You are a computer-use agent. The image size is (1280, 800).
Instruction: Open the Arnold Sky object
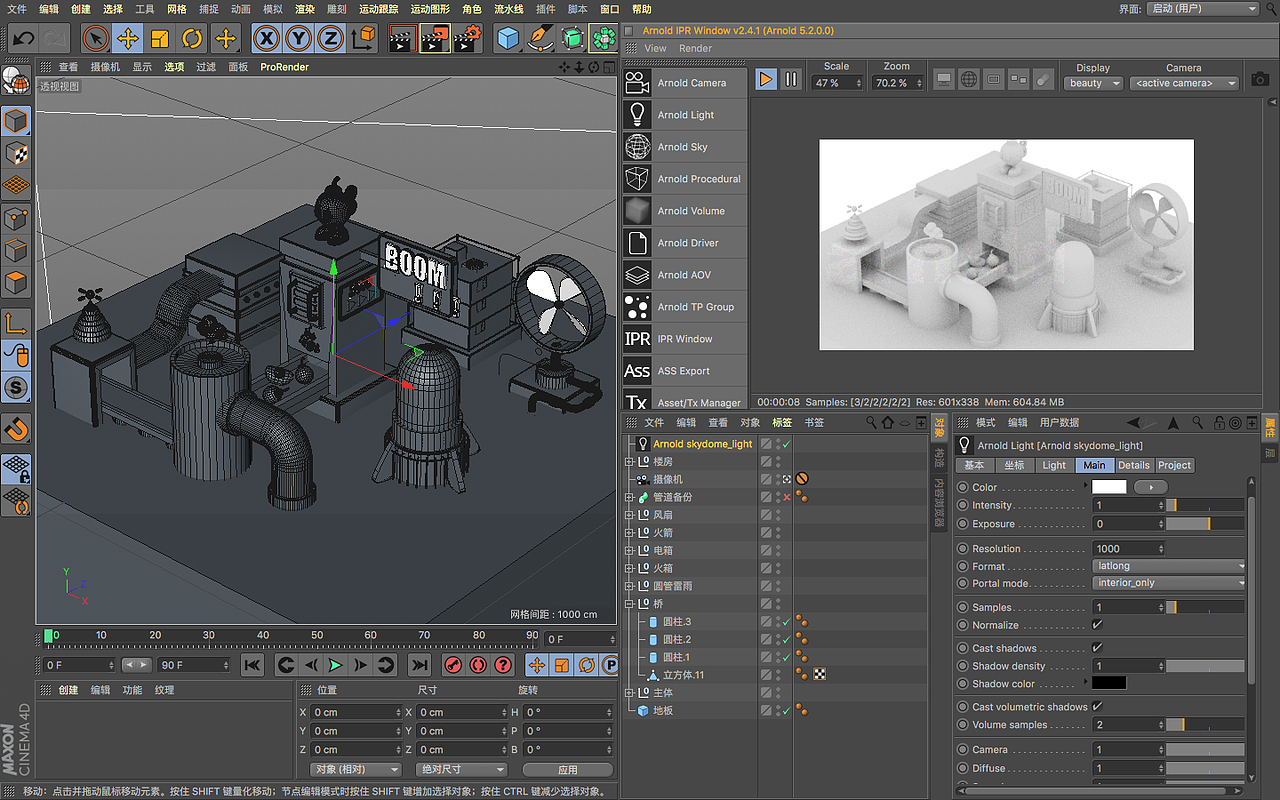click(683, 147)
